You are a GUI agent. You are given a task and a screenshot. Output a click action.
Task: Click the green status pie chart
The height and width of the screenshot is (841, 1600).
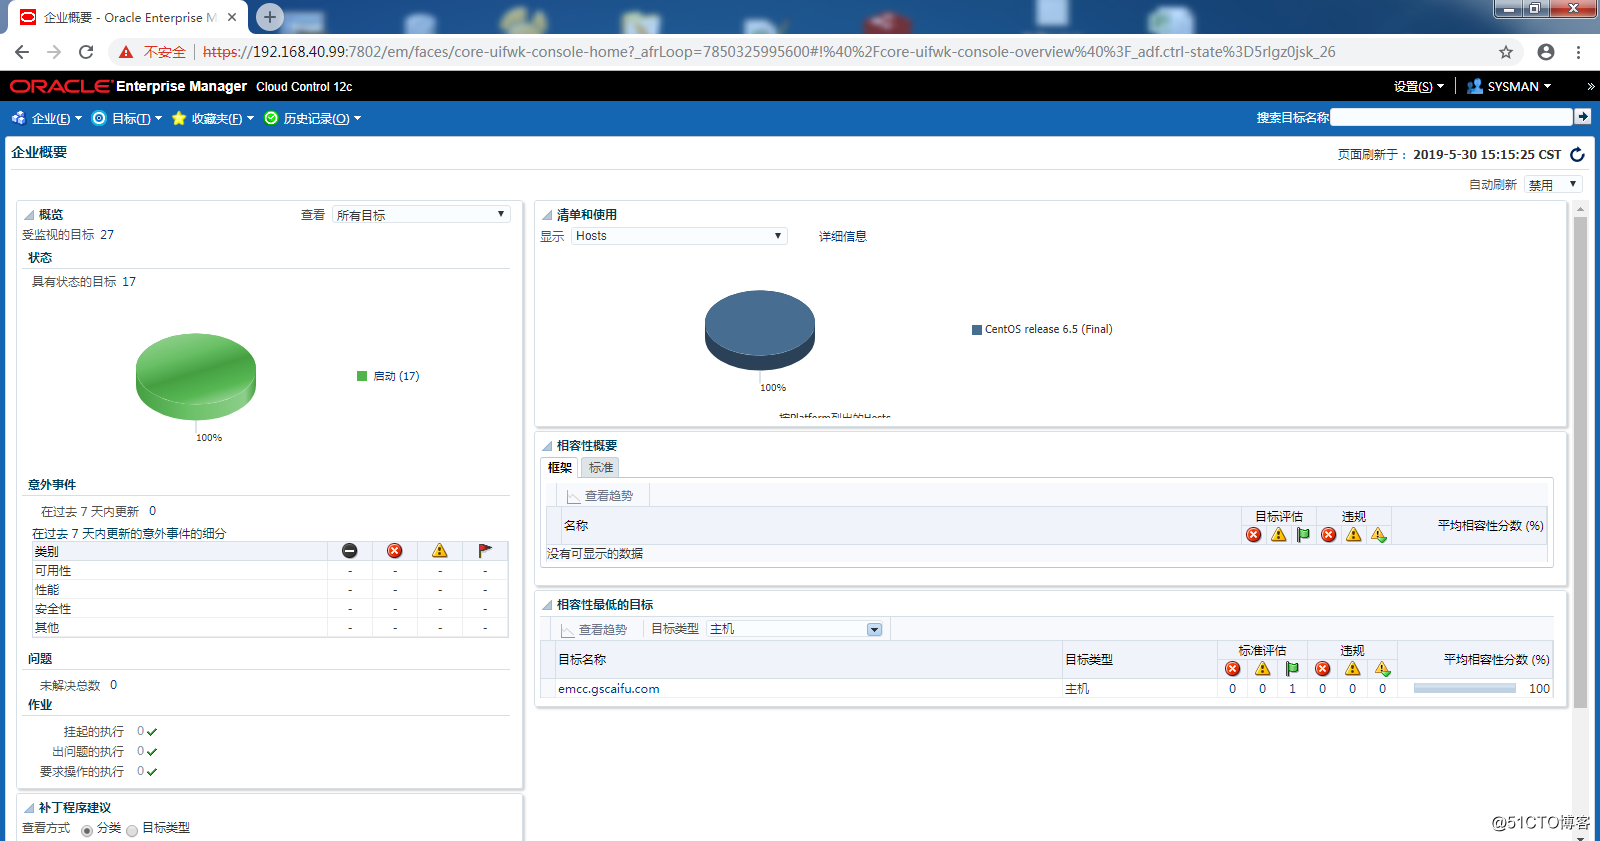click(x=196, y=376)
